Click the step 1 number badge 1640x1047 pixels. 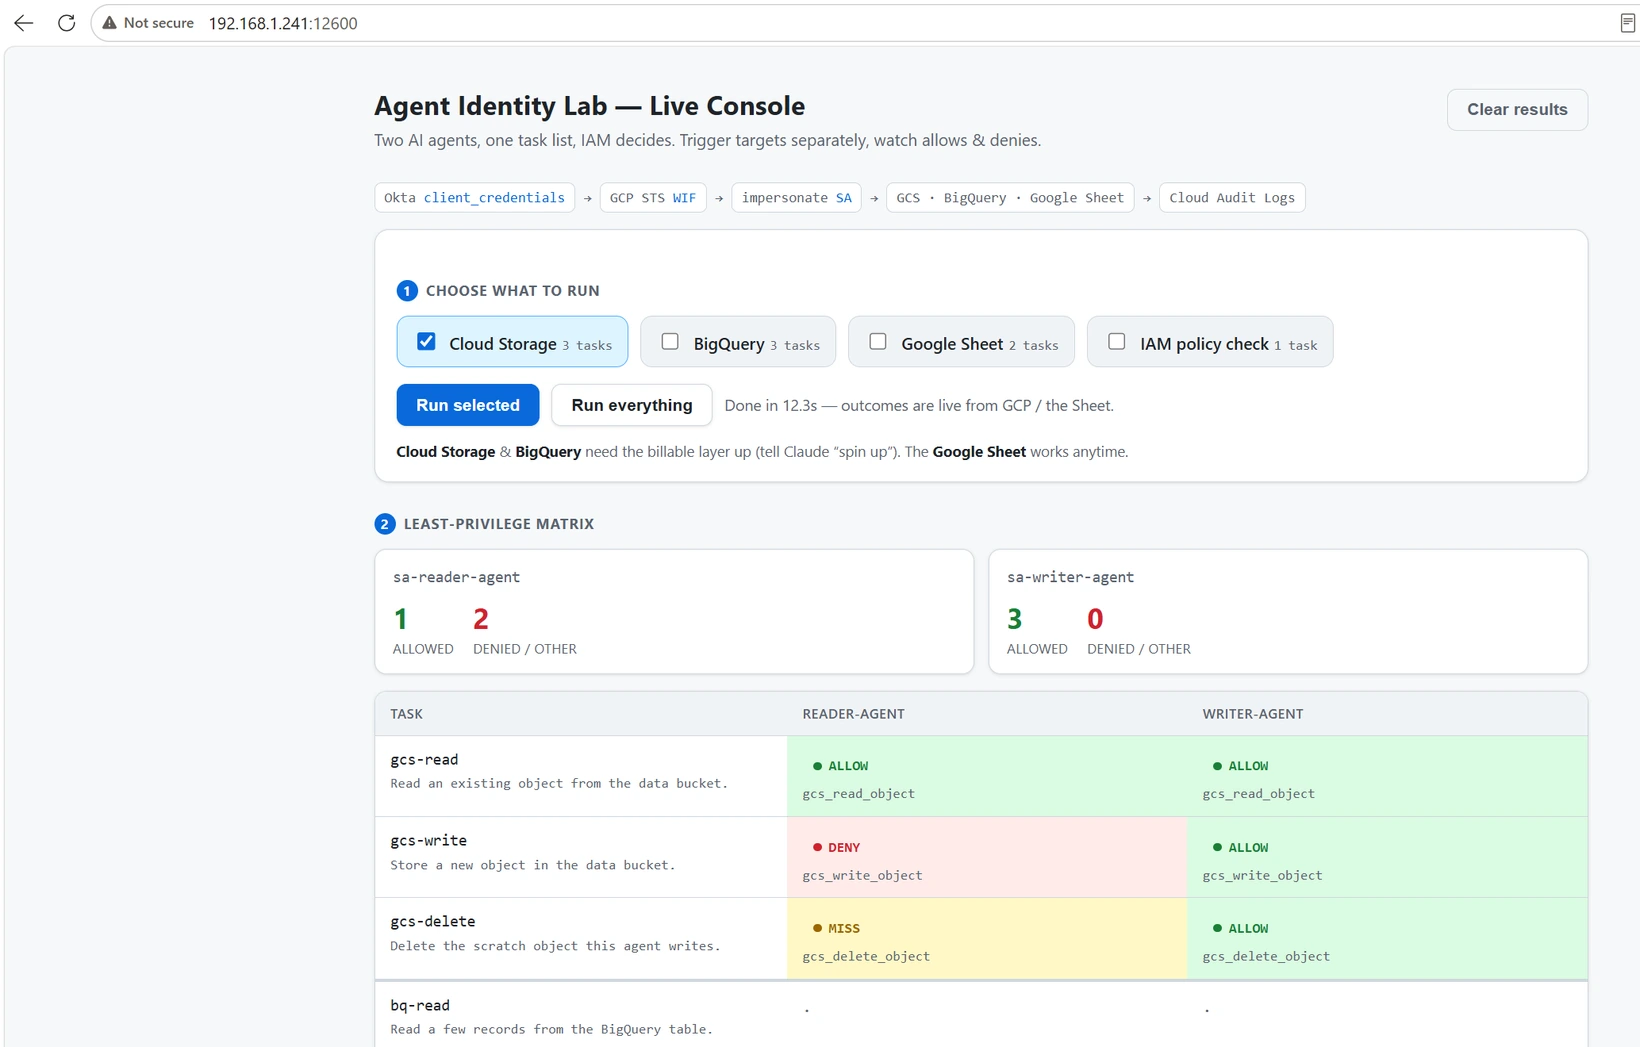pos(407,291)
